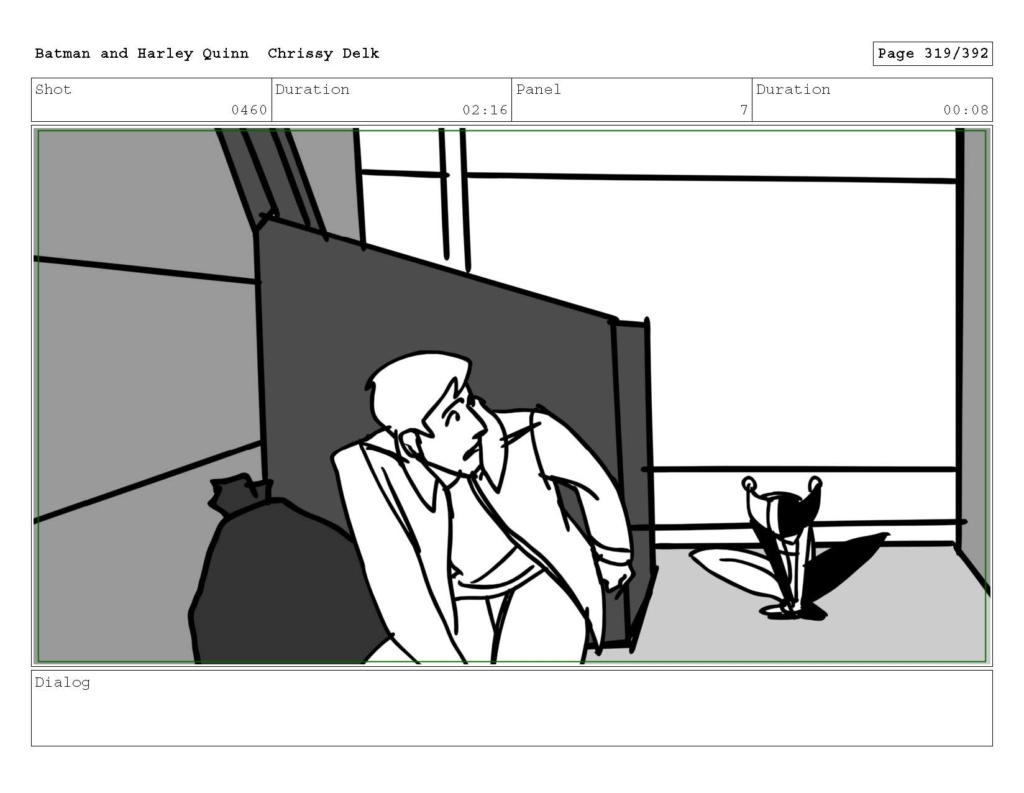Select the panel number '7'
1024x793 pixels.
click(744, 110)
